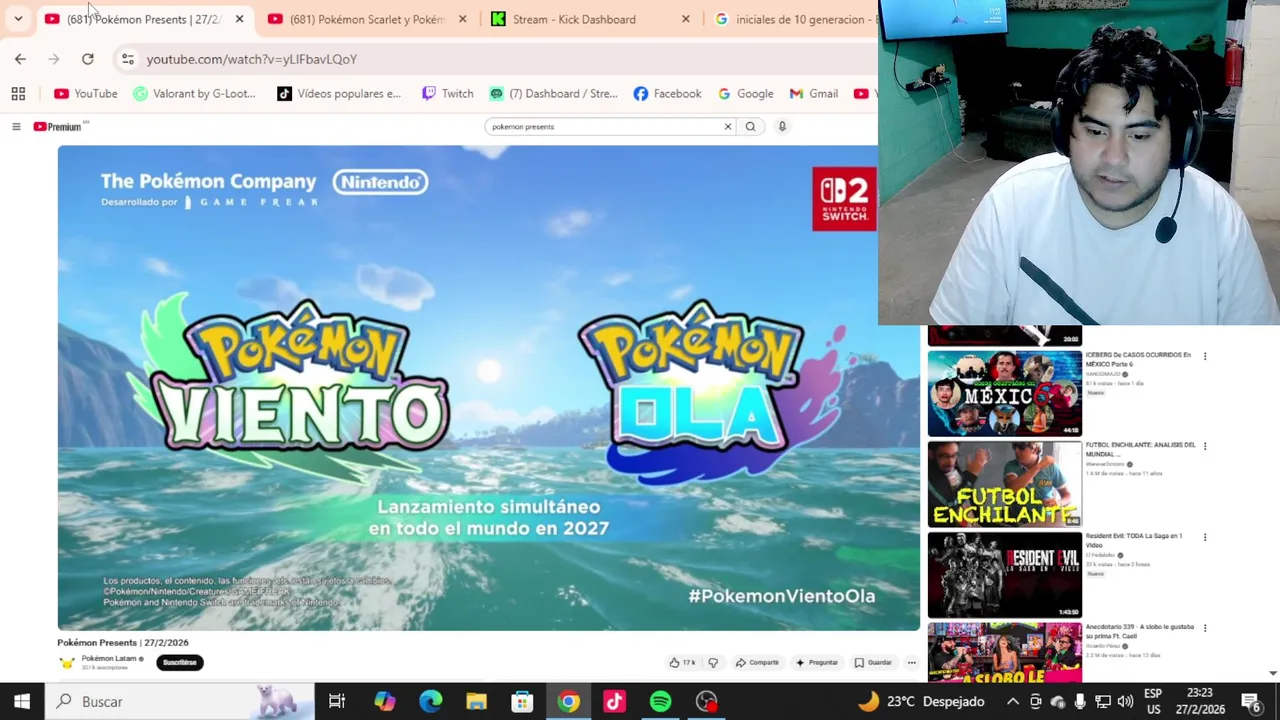Open the Google bookmark
Image resolution: width=1280 pixels, height=720 pixels.
(x=745, y=93)
